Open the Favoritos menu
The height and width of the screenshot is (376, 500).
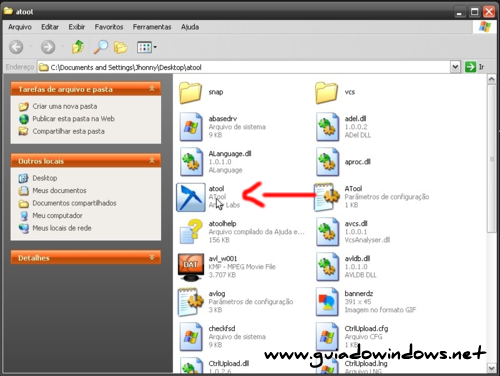(109, 27)
